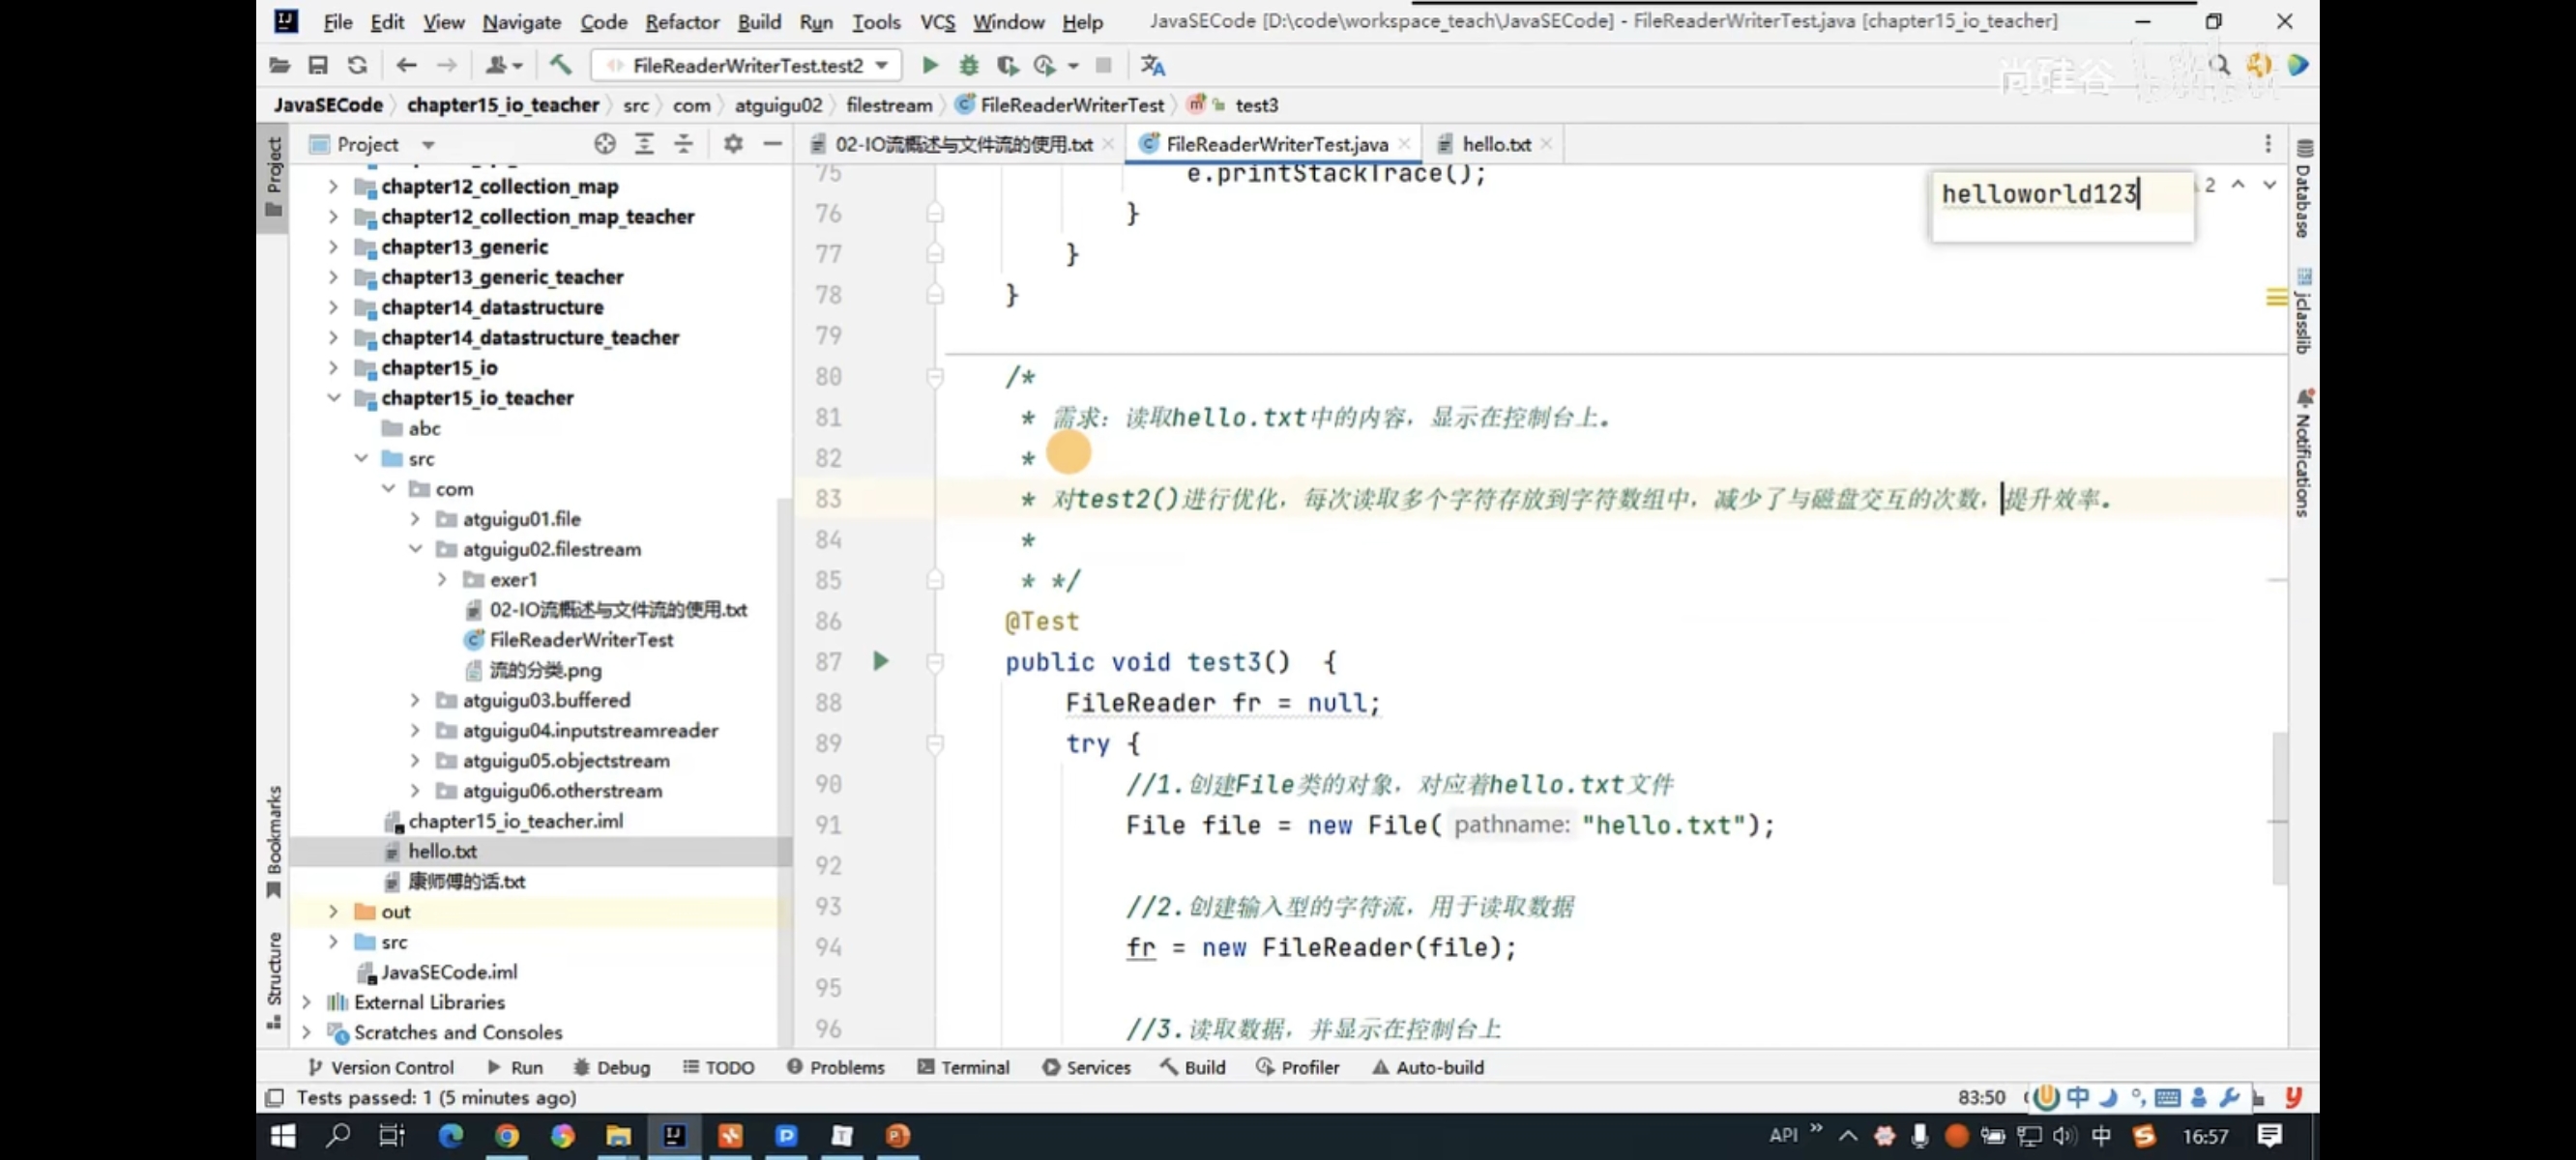
Task: Click the Reload from disk icon
Action: pyautogui.click(x=357, y=65)
